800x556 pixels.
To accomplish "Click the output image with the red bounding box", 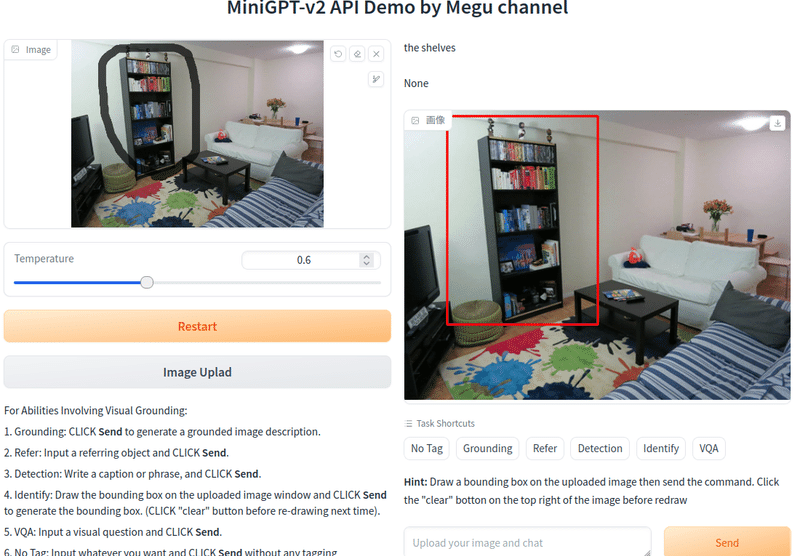I will (x=597, y=255).
